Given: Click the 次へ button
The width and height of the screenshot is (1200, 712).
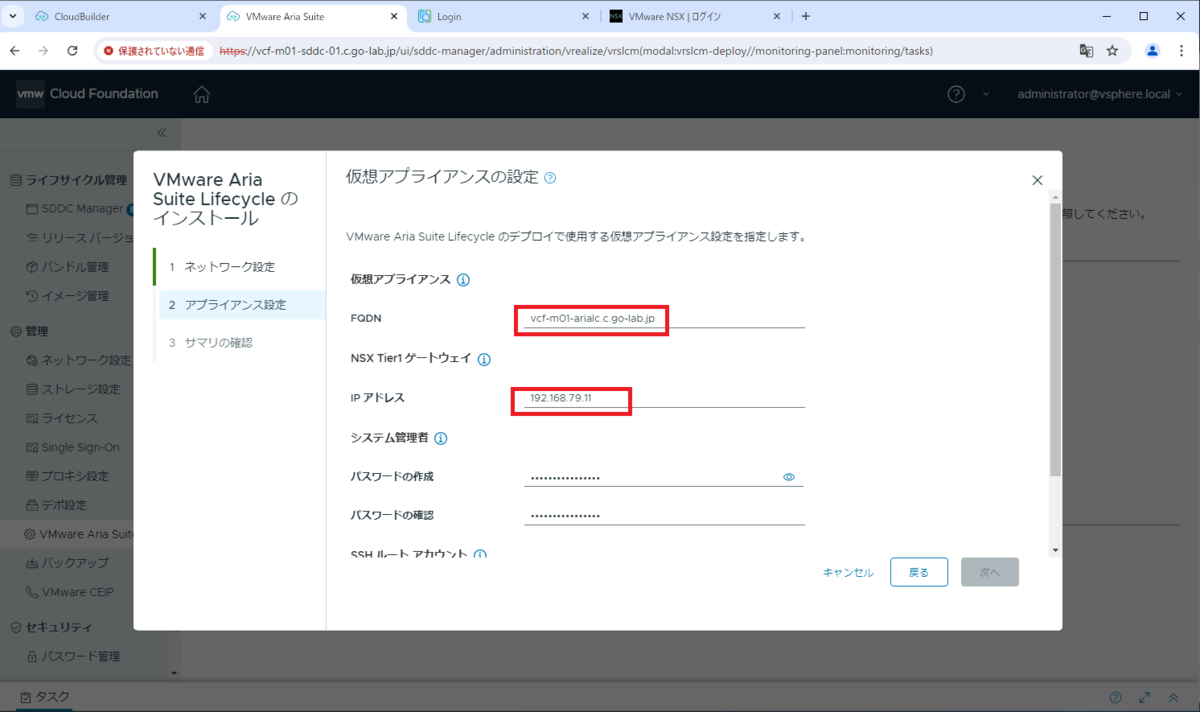Looking at the screenshot, I should [990, 572].
